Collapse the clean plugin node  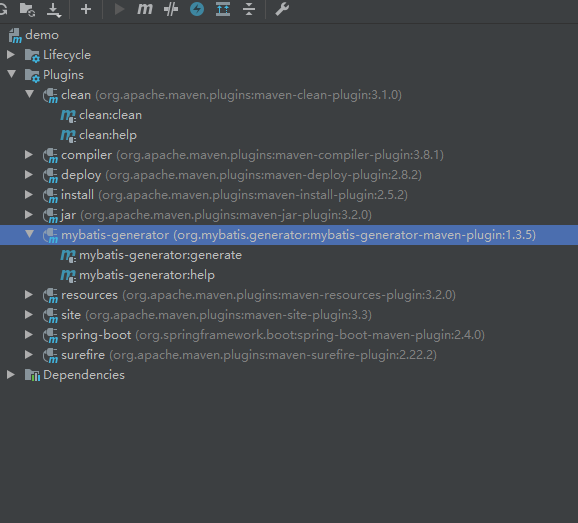(29, 94)
